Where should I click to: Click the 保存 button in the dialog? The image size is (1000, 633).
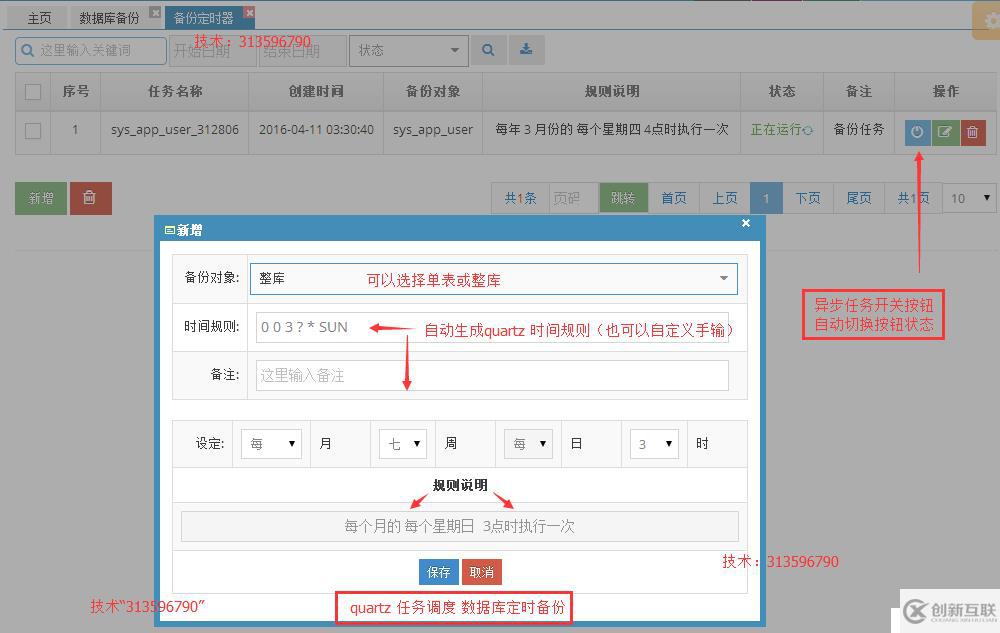point(437,572)
